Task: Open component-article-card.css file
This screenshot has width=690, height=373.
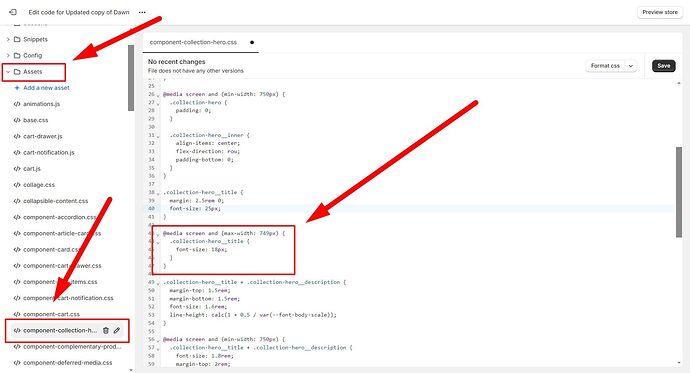Action: pyautogui.click(x=62, y=234)
